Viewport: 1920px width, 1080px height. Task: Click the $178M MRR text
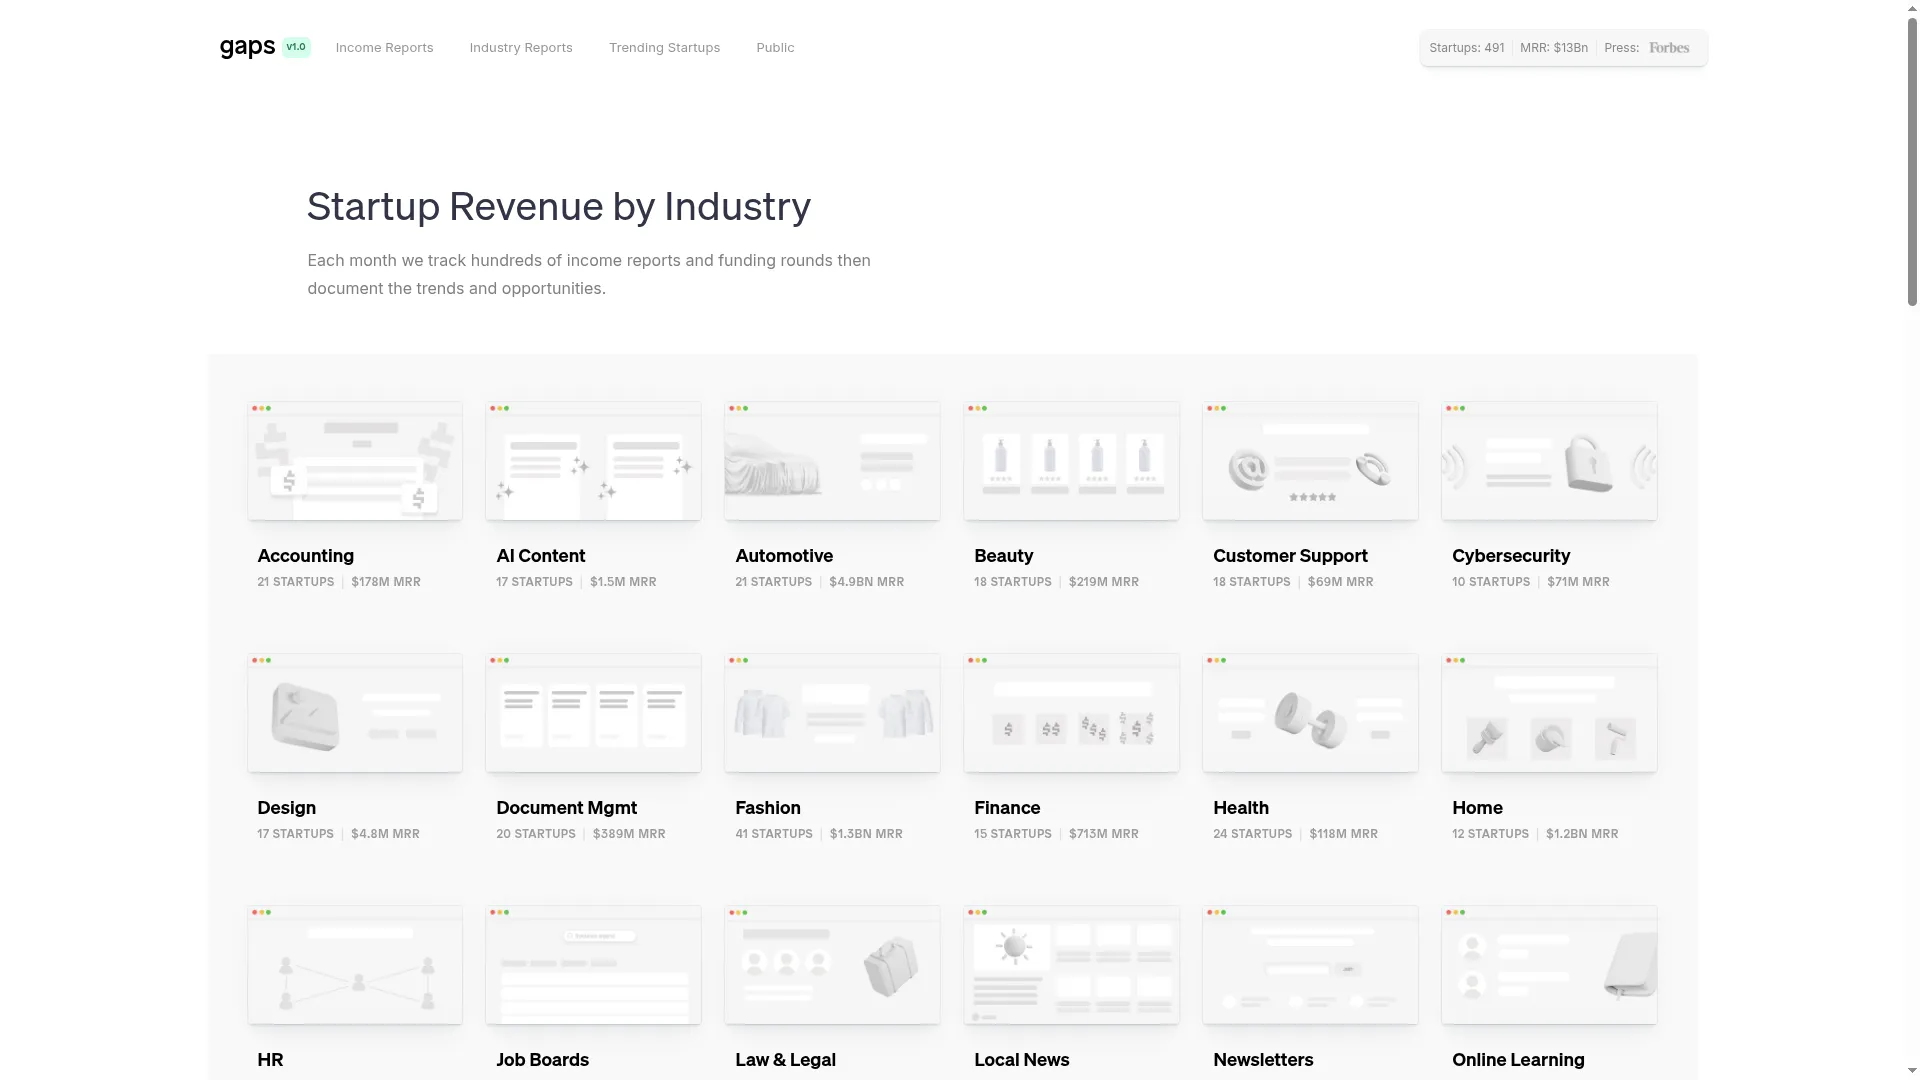click(x=386, y=582)
